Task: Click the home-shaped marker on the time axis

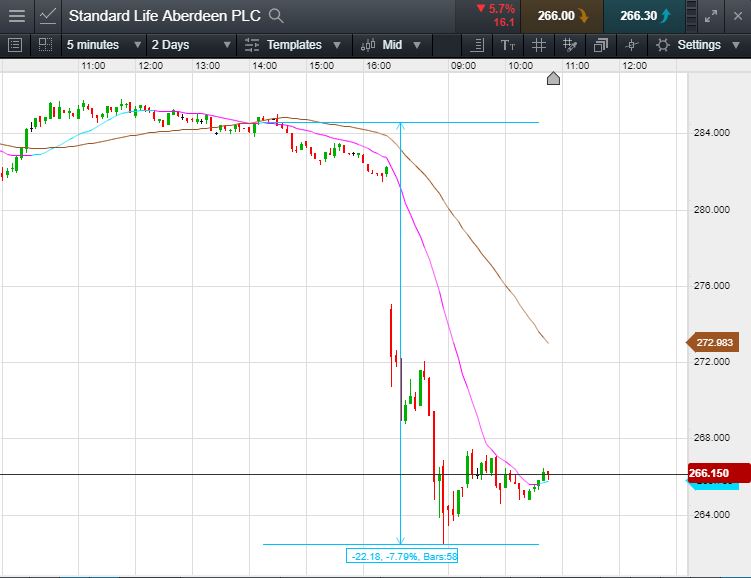Action: pos(553,79)
